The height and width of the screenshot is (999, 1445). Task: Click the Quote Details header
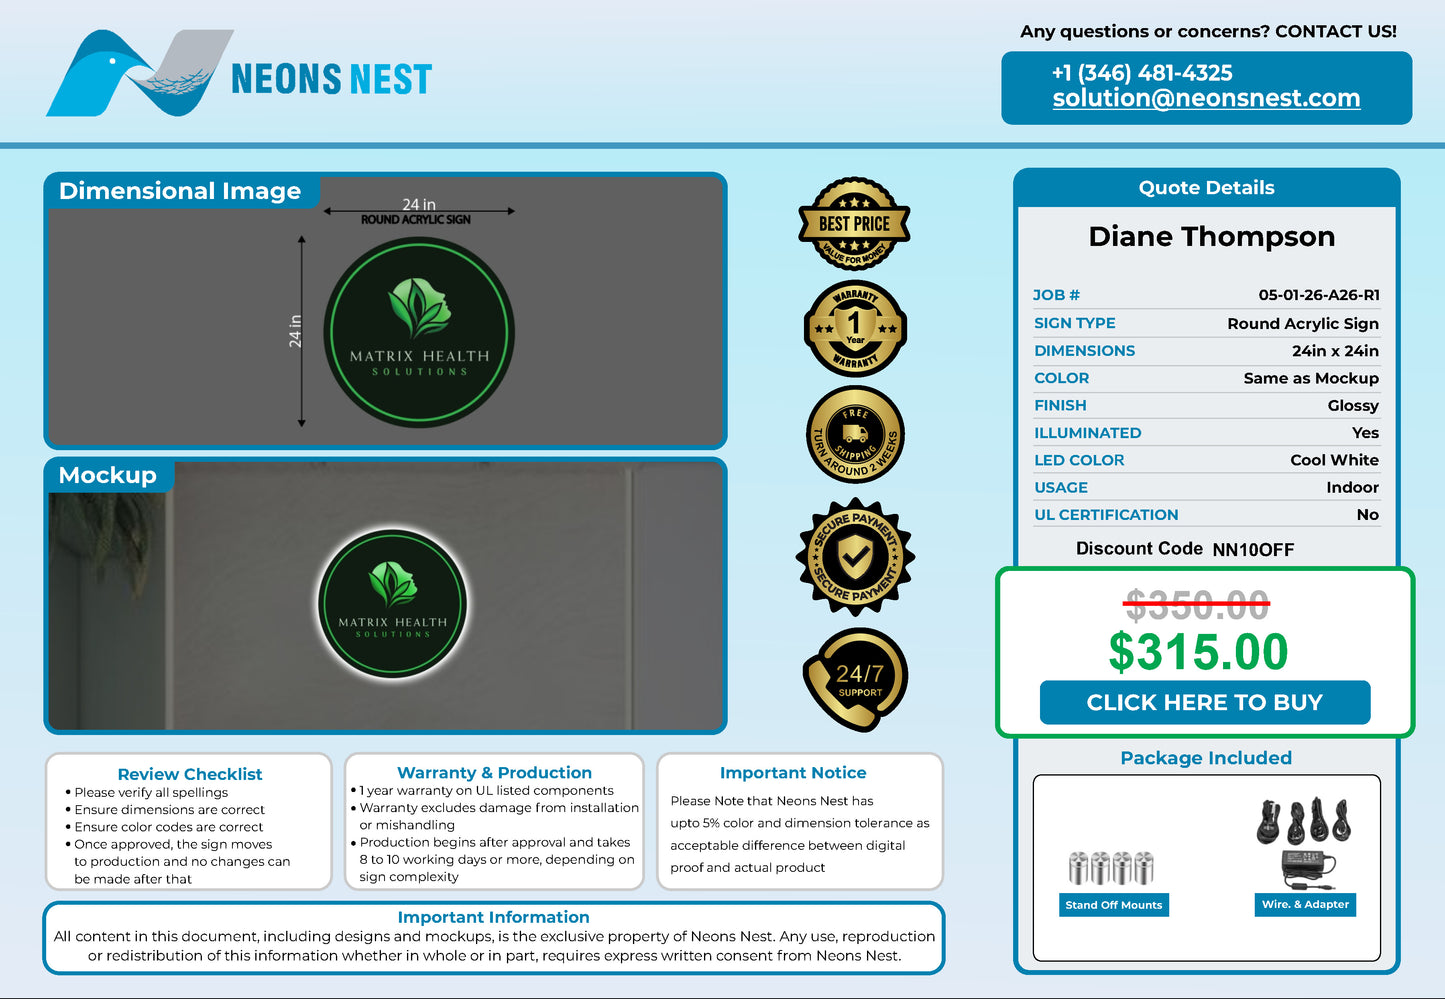[x=1206, y=188]
